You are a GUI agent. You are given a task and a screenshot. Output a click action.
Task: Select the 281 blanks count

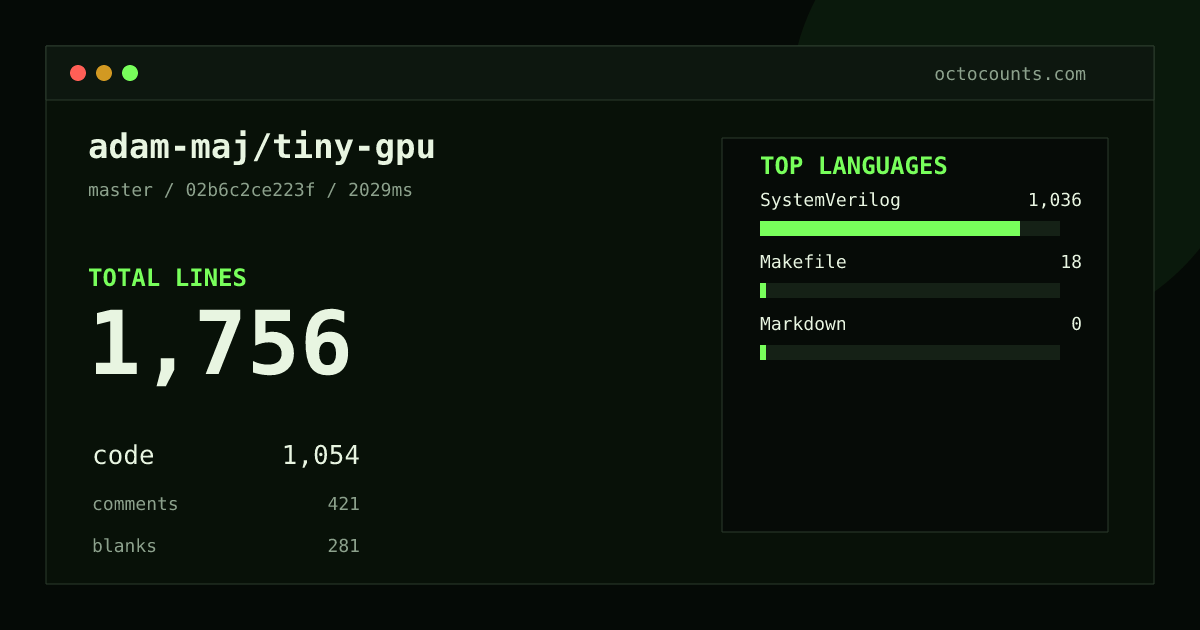coord(343,546)
